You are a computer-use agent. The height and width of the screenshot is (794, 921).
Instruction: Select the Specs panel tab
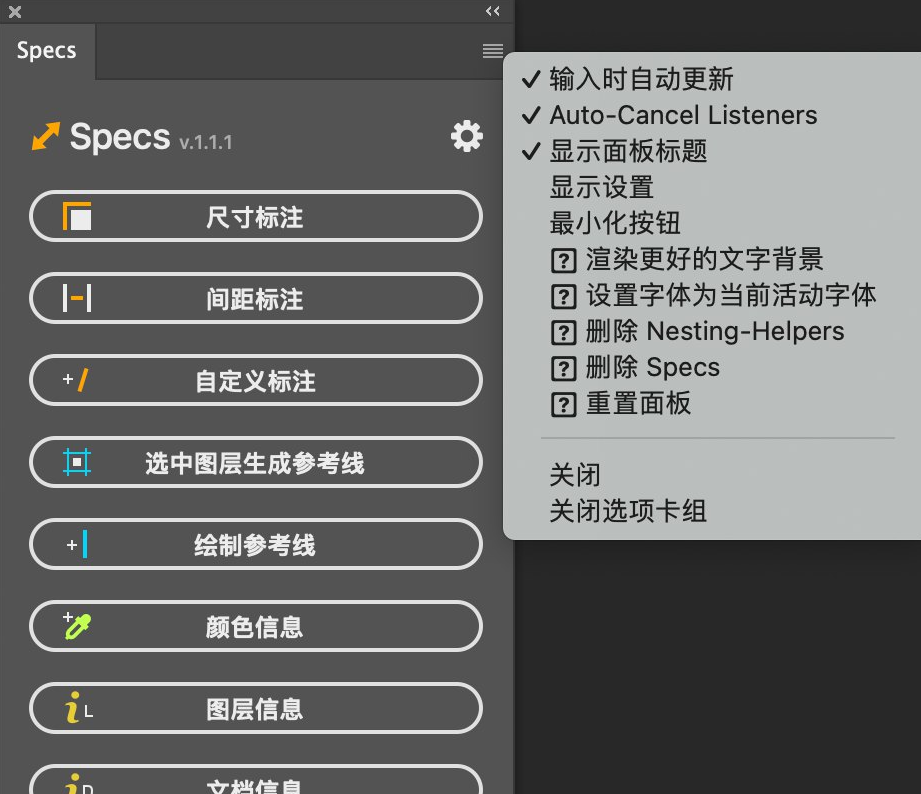click(47, 51)
